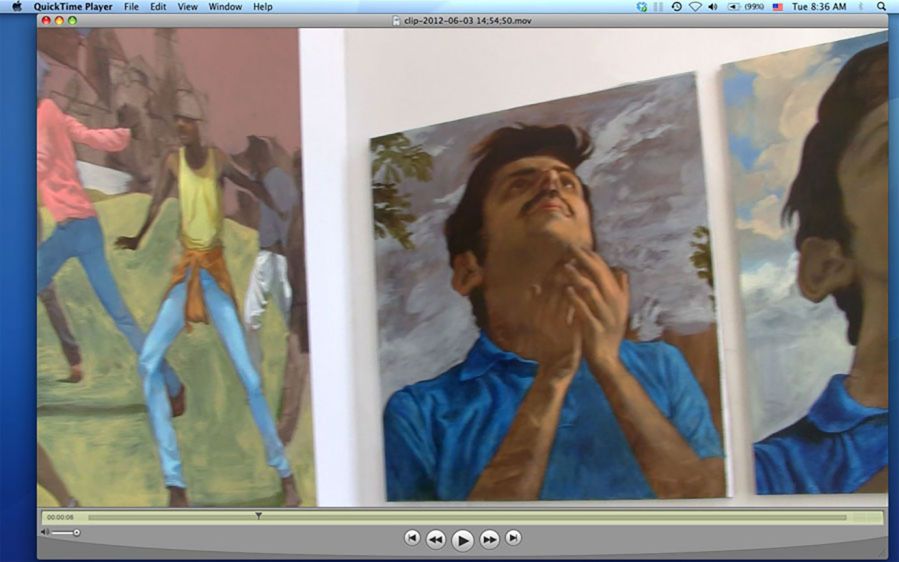Open the View menu

click(187, 7)
